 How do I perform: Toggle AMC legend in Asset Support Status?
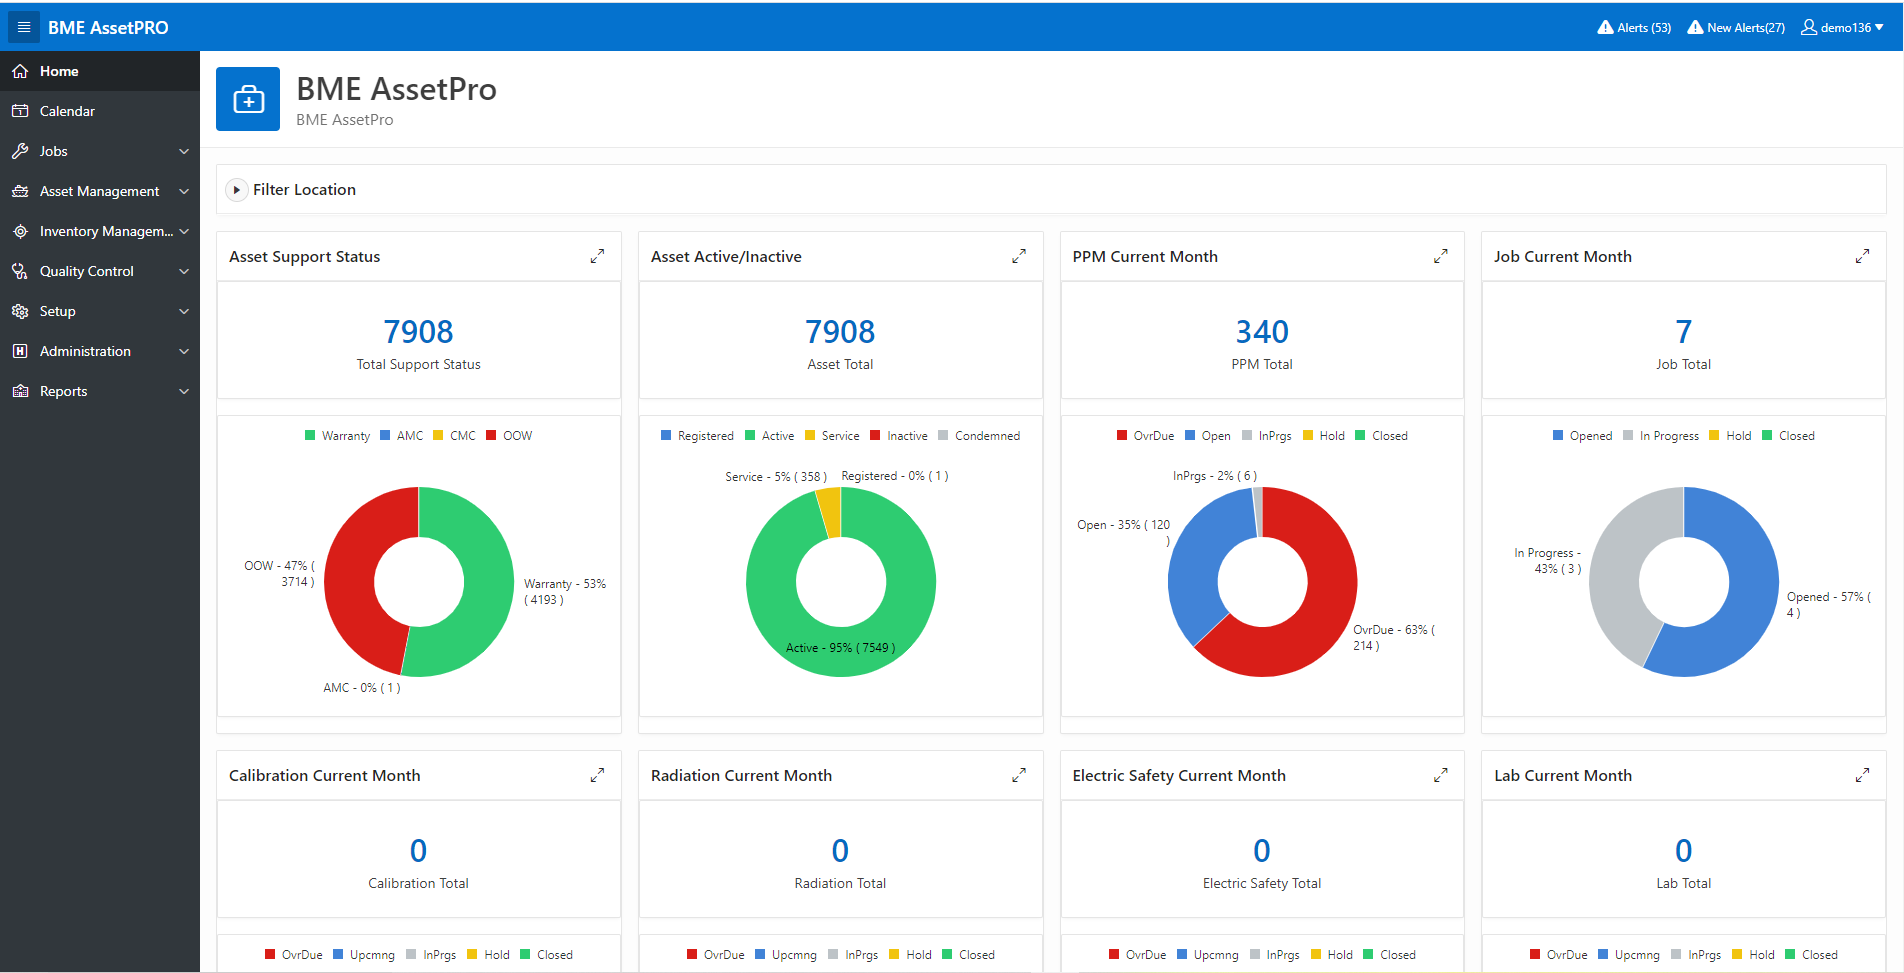point(401,435)
